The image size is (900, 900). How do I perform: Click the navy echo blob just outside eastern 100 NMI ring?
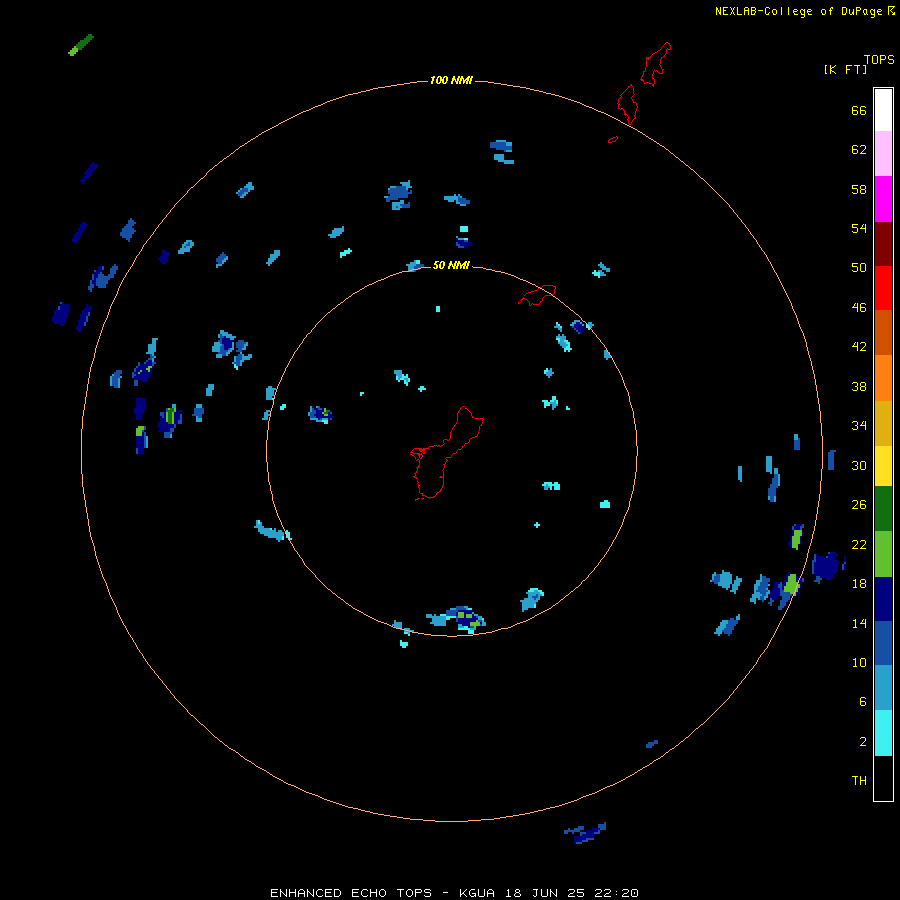[x=828, y=567]
